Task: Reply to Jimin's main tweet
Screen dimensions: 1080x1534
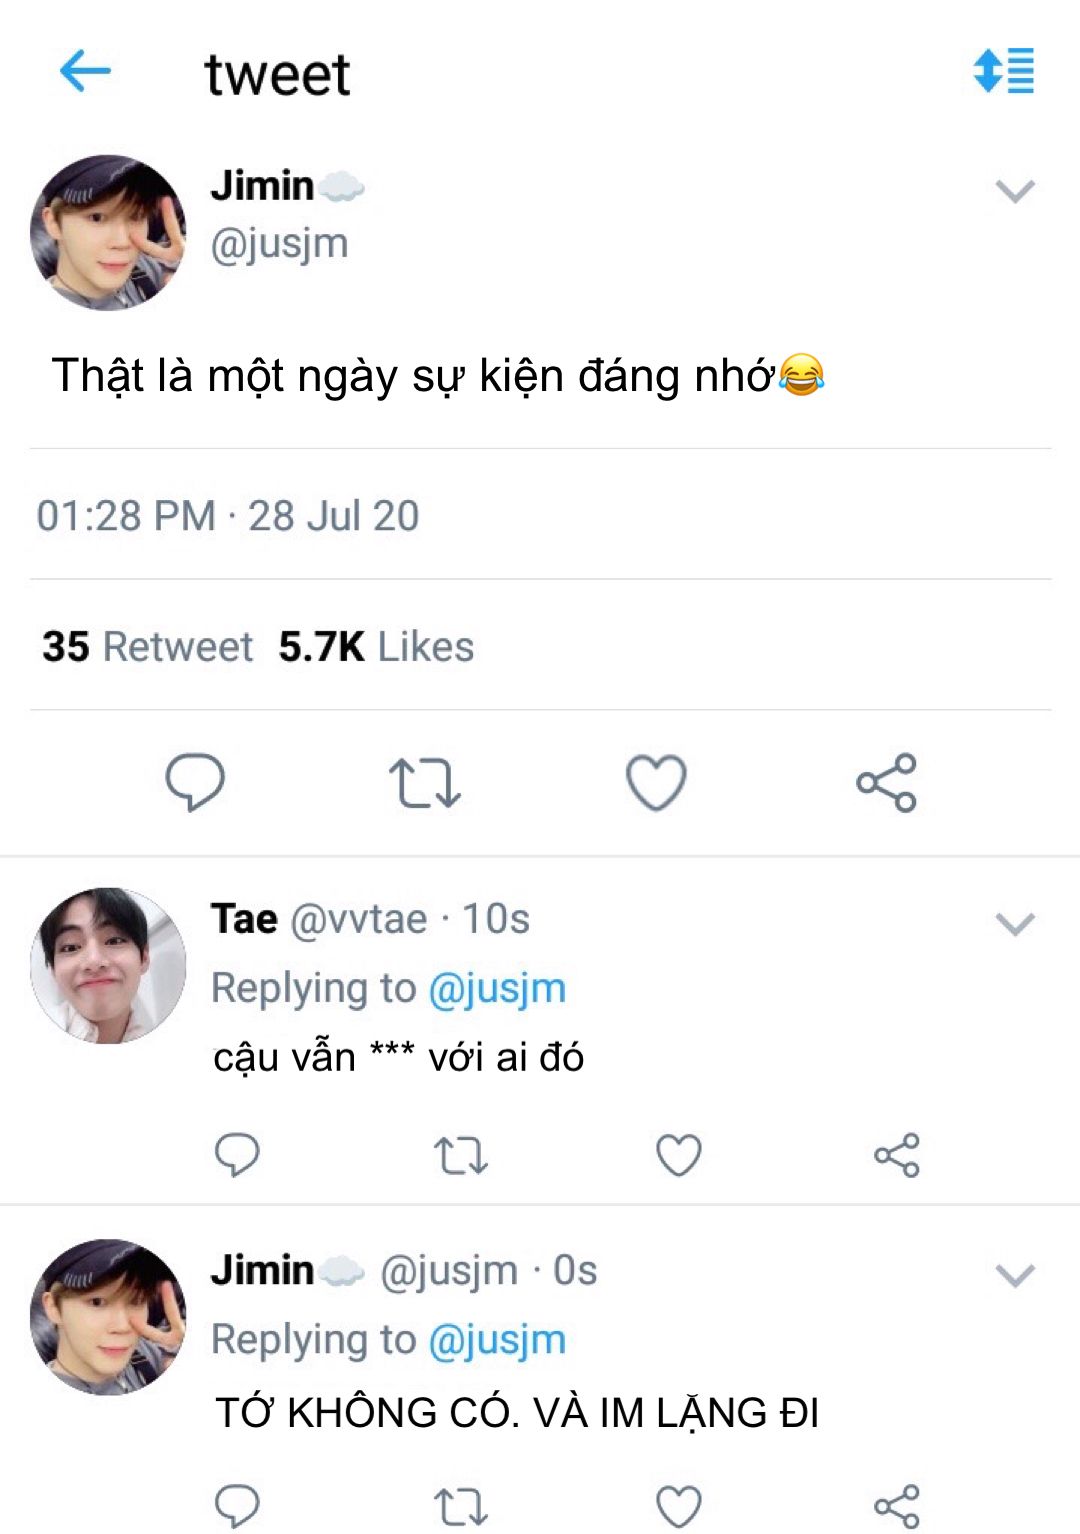Action: coord(195,782)
